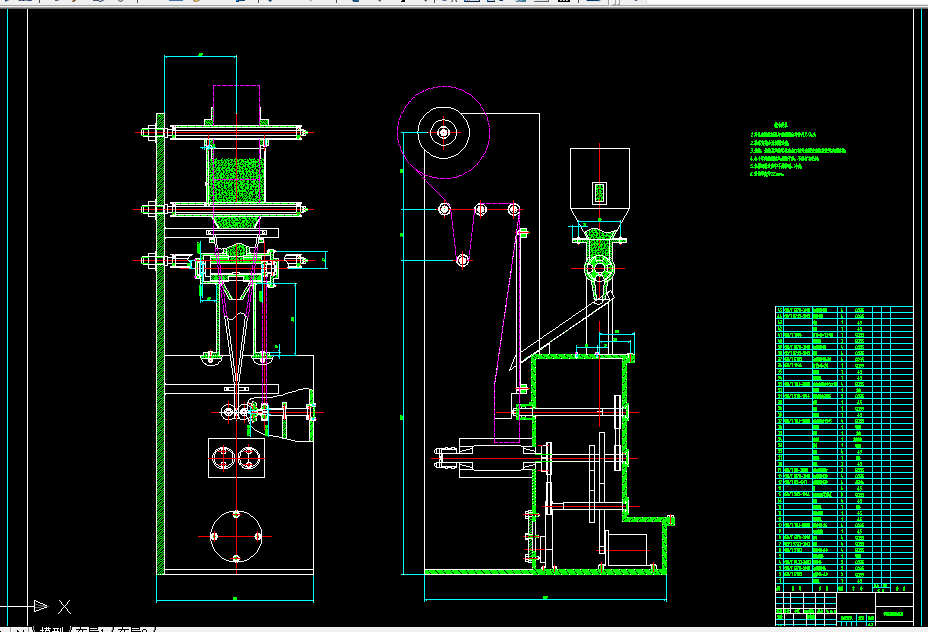Pick the small inspection window on the hopper
Viewport: 928px width, 632px height.
(x=600, y=193)
